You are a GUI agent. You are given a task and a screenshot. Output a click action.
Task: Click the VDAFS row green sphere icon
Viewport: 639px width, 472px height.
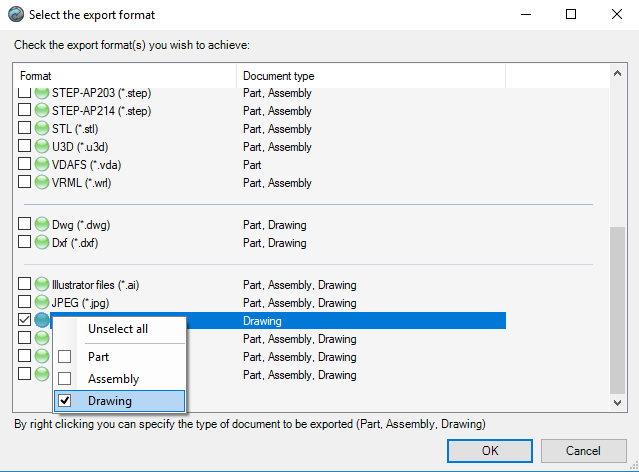pyautogui.click(x=42, y=165)
